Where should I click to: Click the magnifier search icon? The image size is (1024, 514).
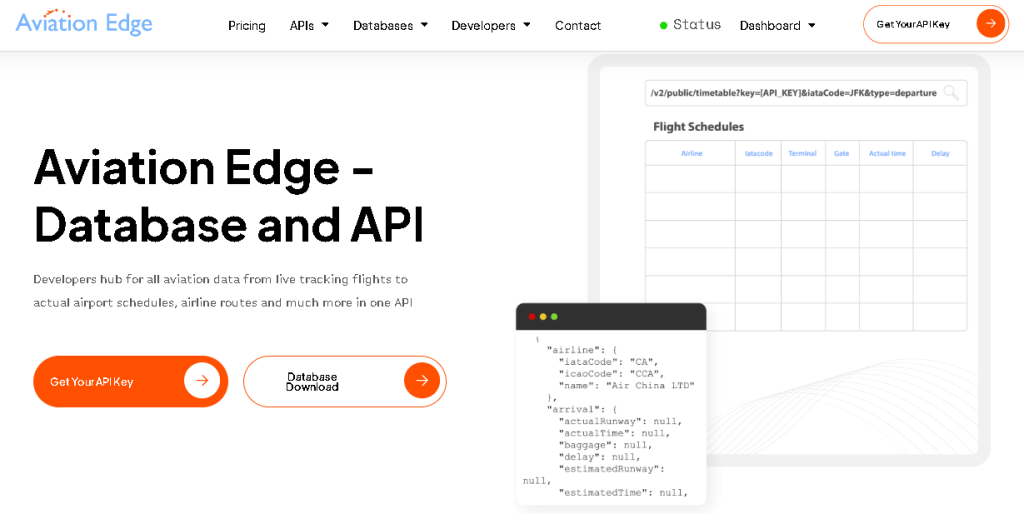point(952,93)
